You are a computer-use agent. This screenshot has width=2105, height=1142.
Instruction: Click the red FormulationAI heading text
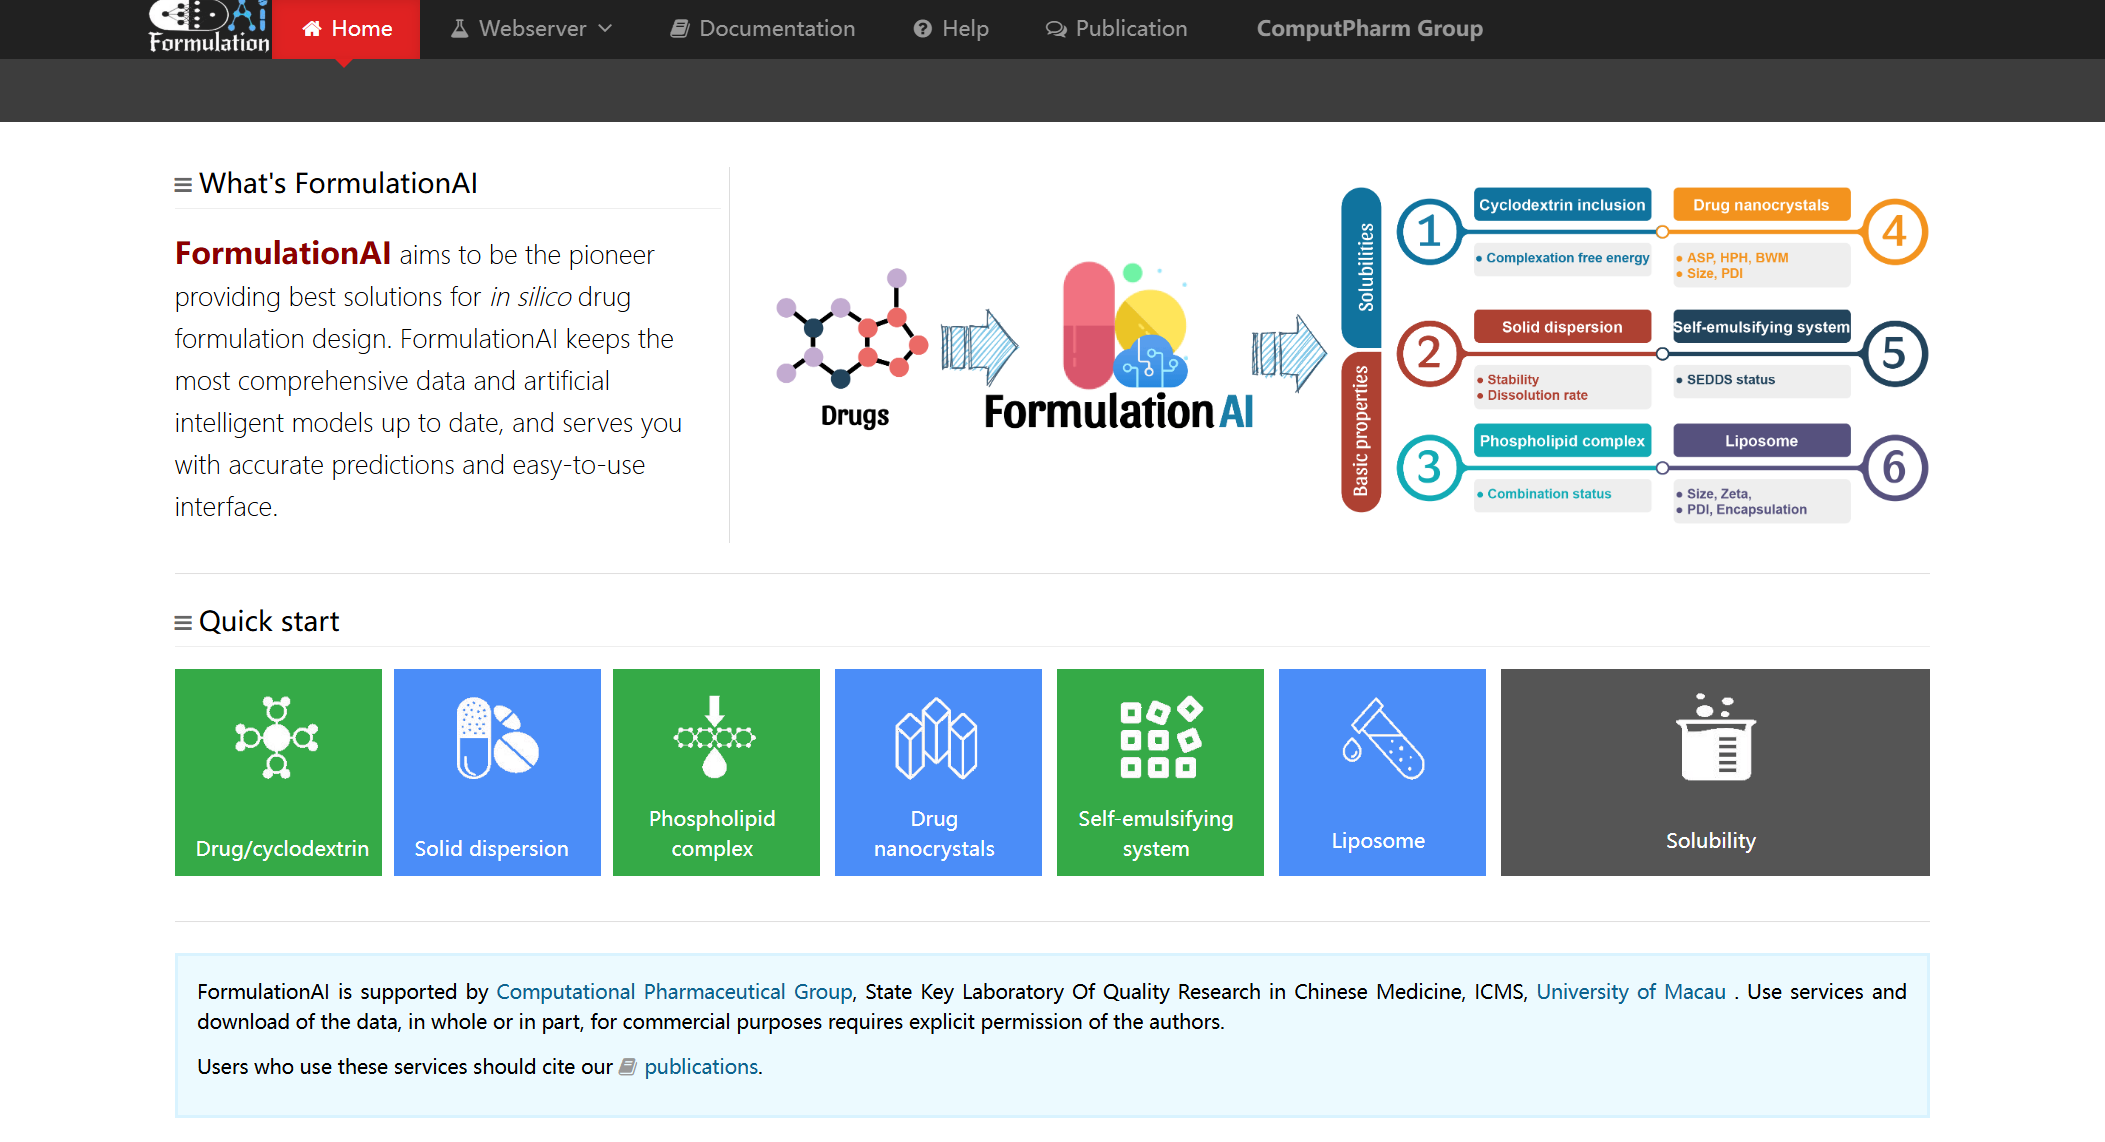(283, 254)
